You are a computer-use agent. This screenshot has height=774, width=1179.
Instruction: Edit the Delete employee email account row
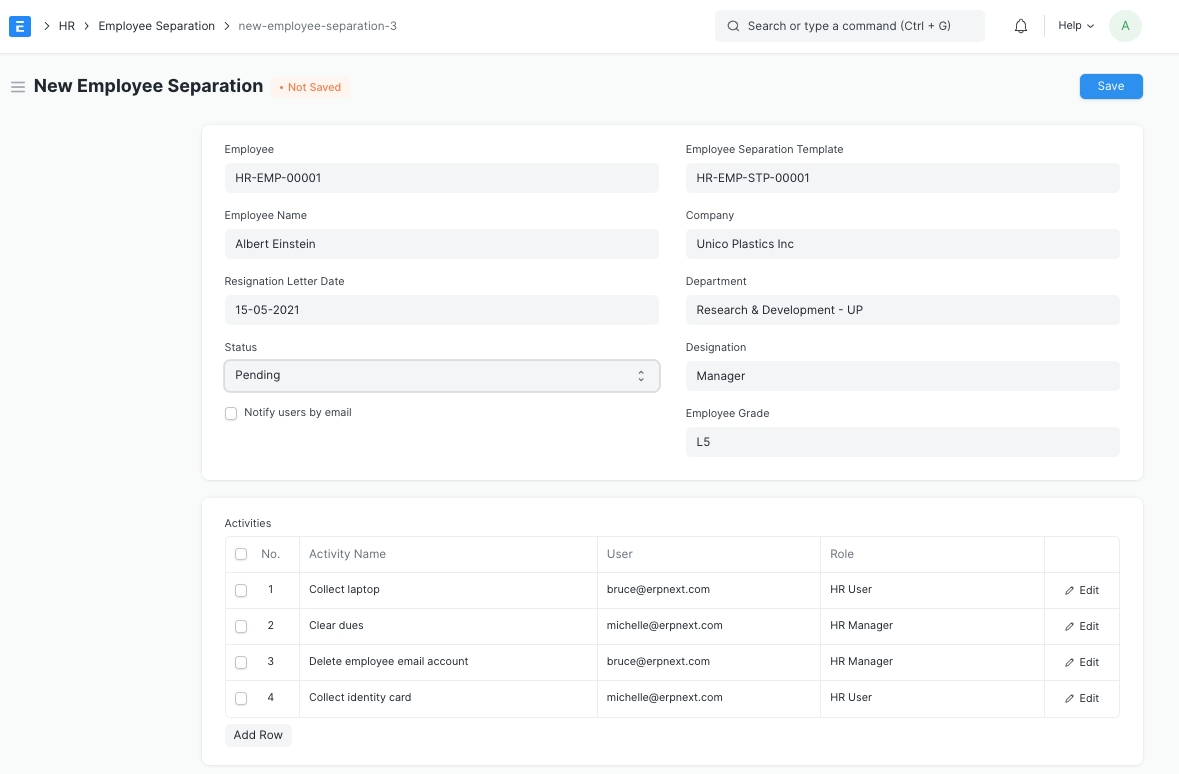click(x=1082, y=662)
